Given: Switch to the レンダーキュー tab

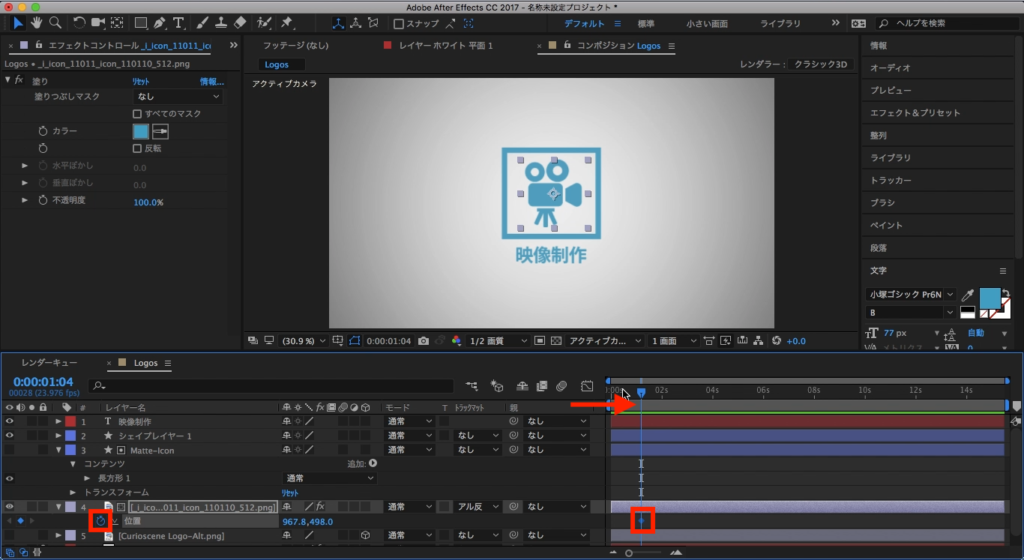Looking at the screenshot, I should 49,363.
